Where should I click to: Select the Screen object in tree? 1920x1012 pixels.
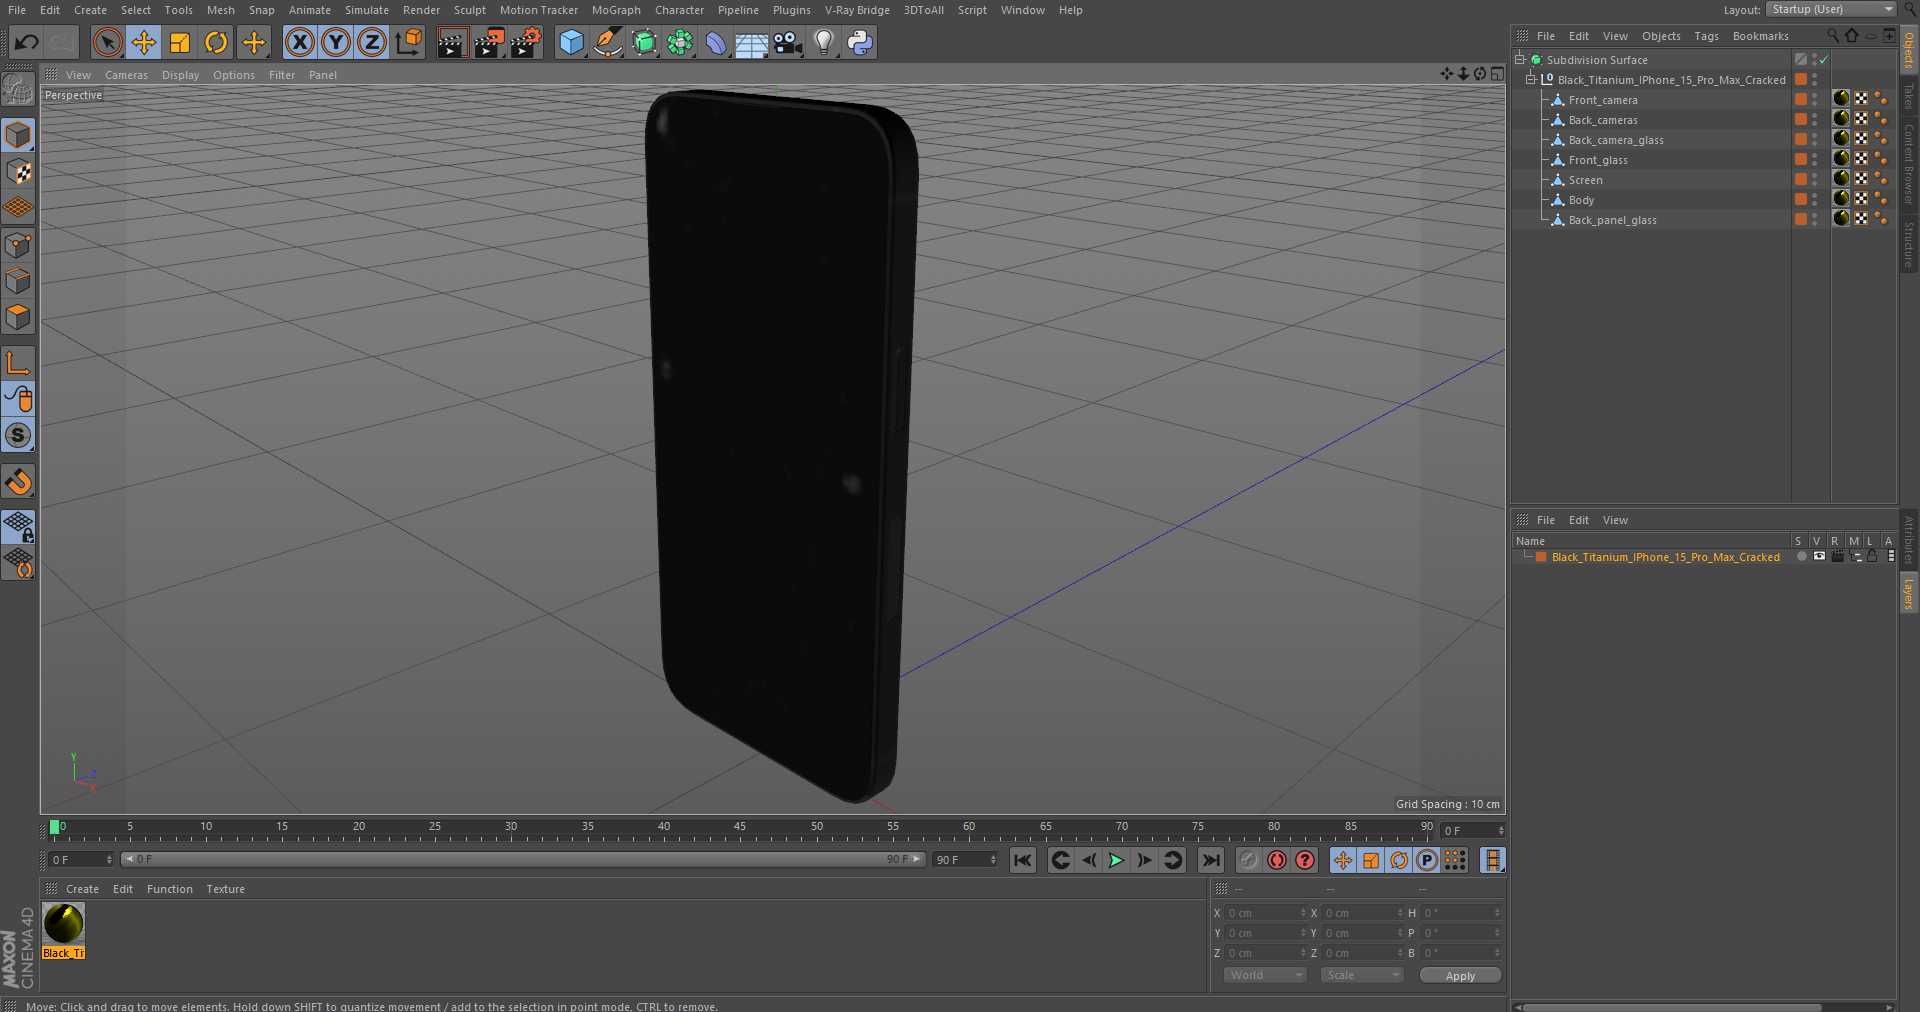[x=1585, y=180]
